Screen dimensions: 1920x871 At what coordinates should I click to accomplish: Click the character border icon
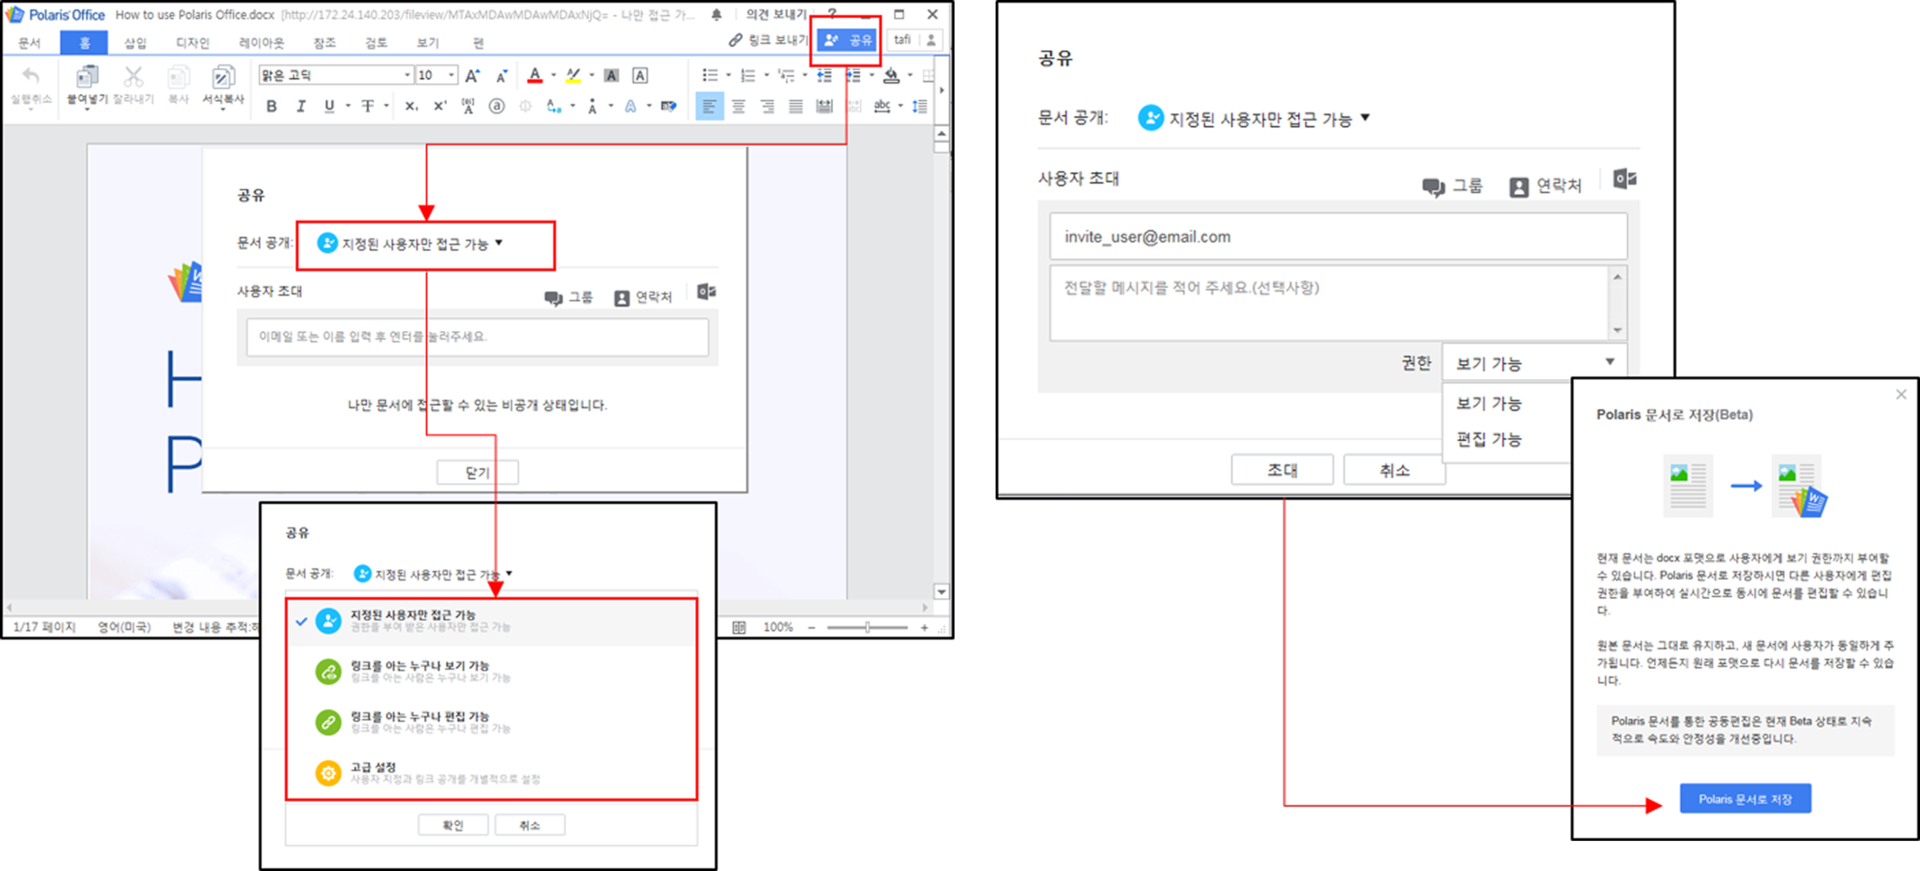(x=640, y=75)
